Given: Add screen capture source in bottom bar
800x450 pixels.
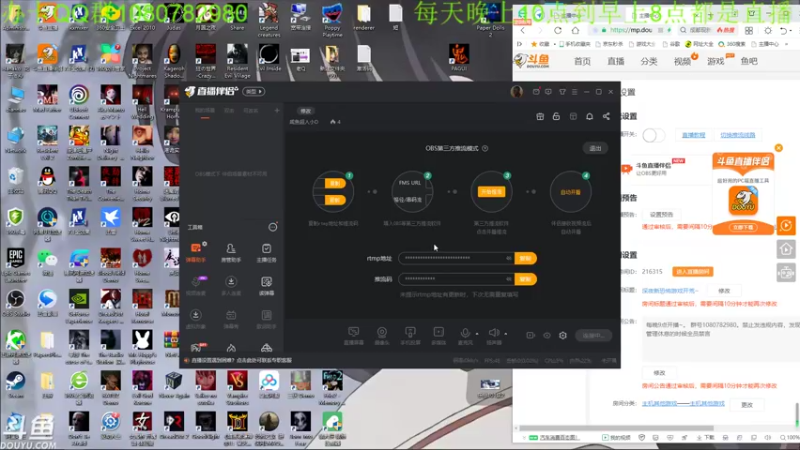Looking at the screenshot, I should click(x=354, y=335).
